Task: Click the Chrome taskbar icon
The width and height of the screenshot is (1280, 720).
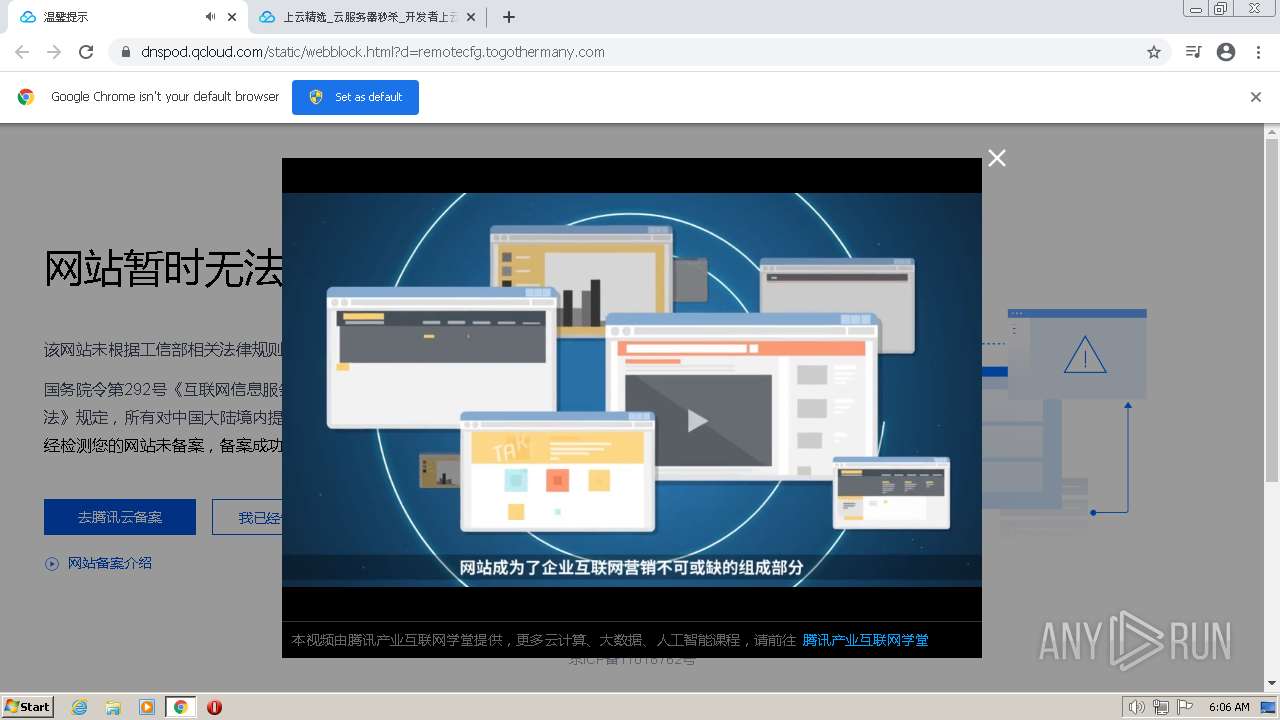Action: pyautogui.click(x=180, y=707)
